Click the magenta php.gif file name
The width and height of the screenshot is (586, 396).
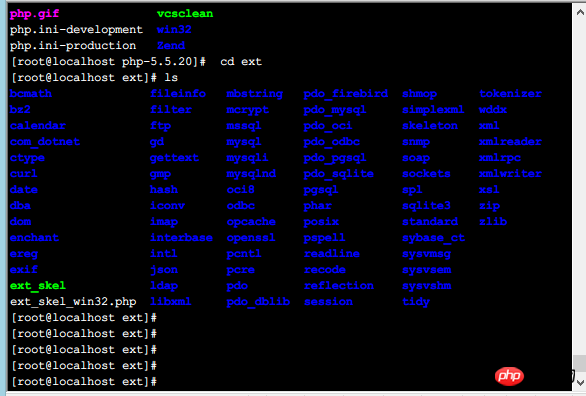coord(34,14)
